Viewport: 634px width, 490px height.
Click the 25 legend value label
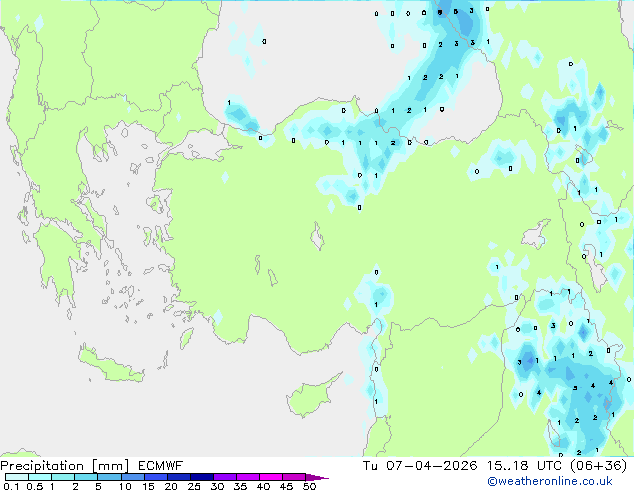(194, 486)
